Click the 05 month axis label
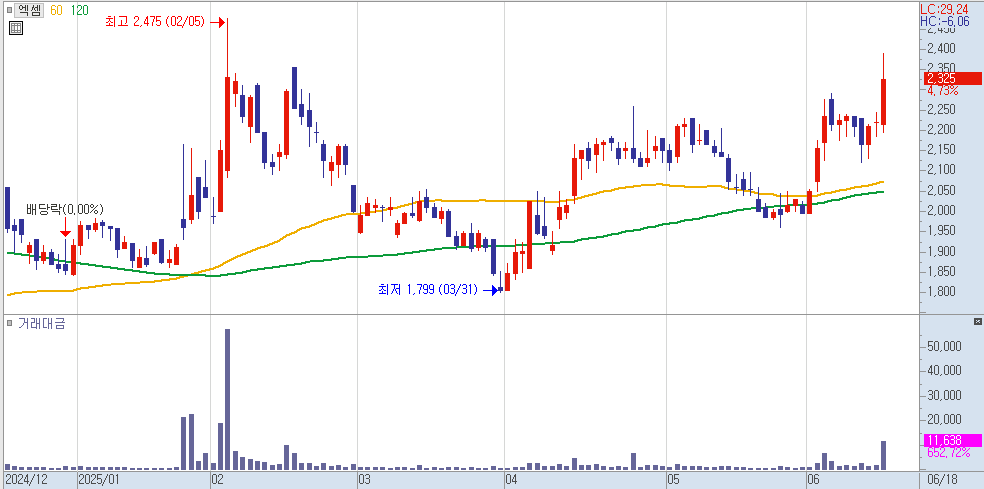 [673, 480]
